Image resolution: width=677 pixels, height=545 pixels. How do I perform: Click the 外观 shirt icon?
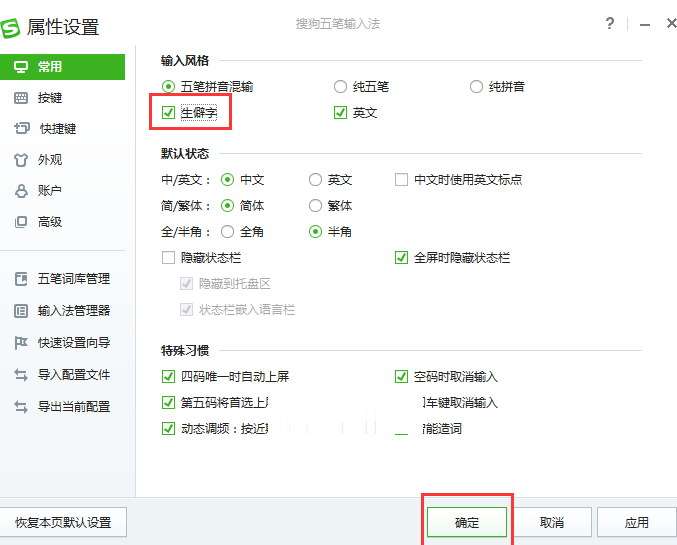pyautogui.click(x=21, y=160)
